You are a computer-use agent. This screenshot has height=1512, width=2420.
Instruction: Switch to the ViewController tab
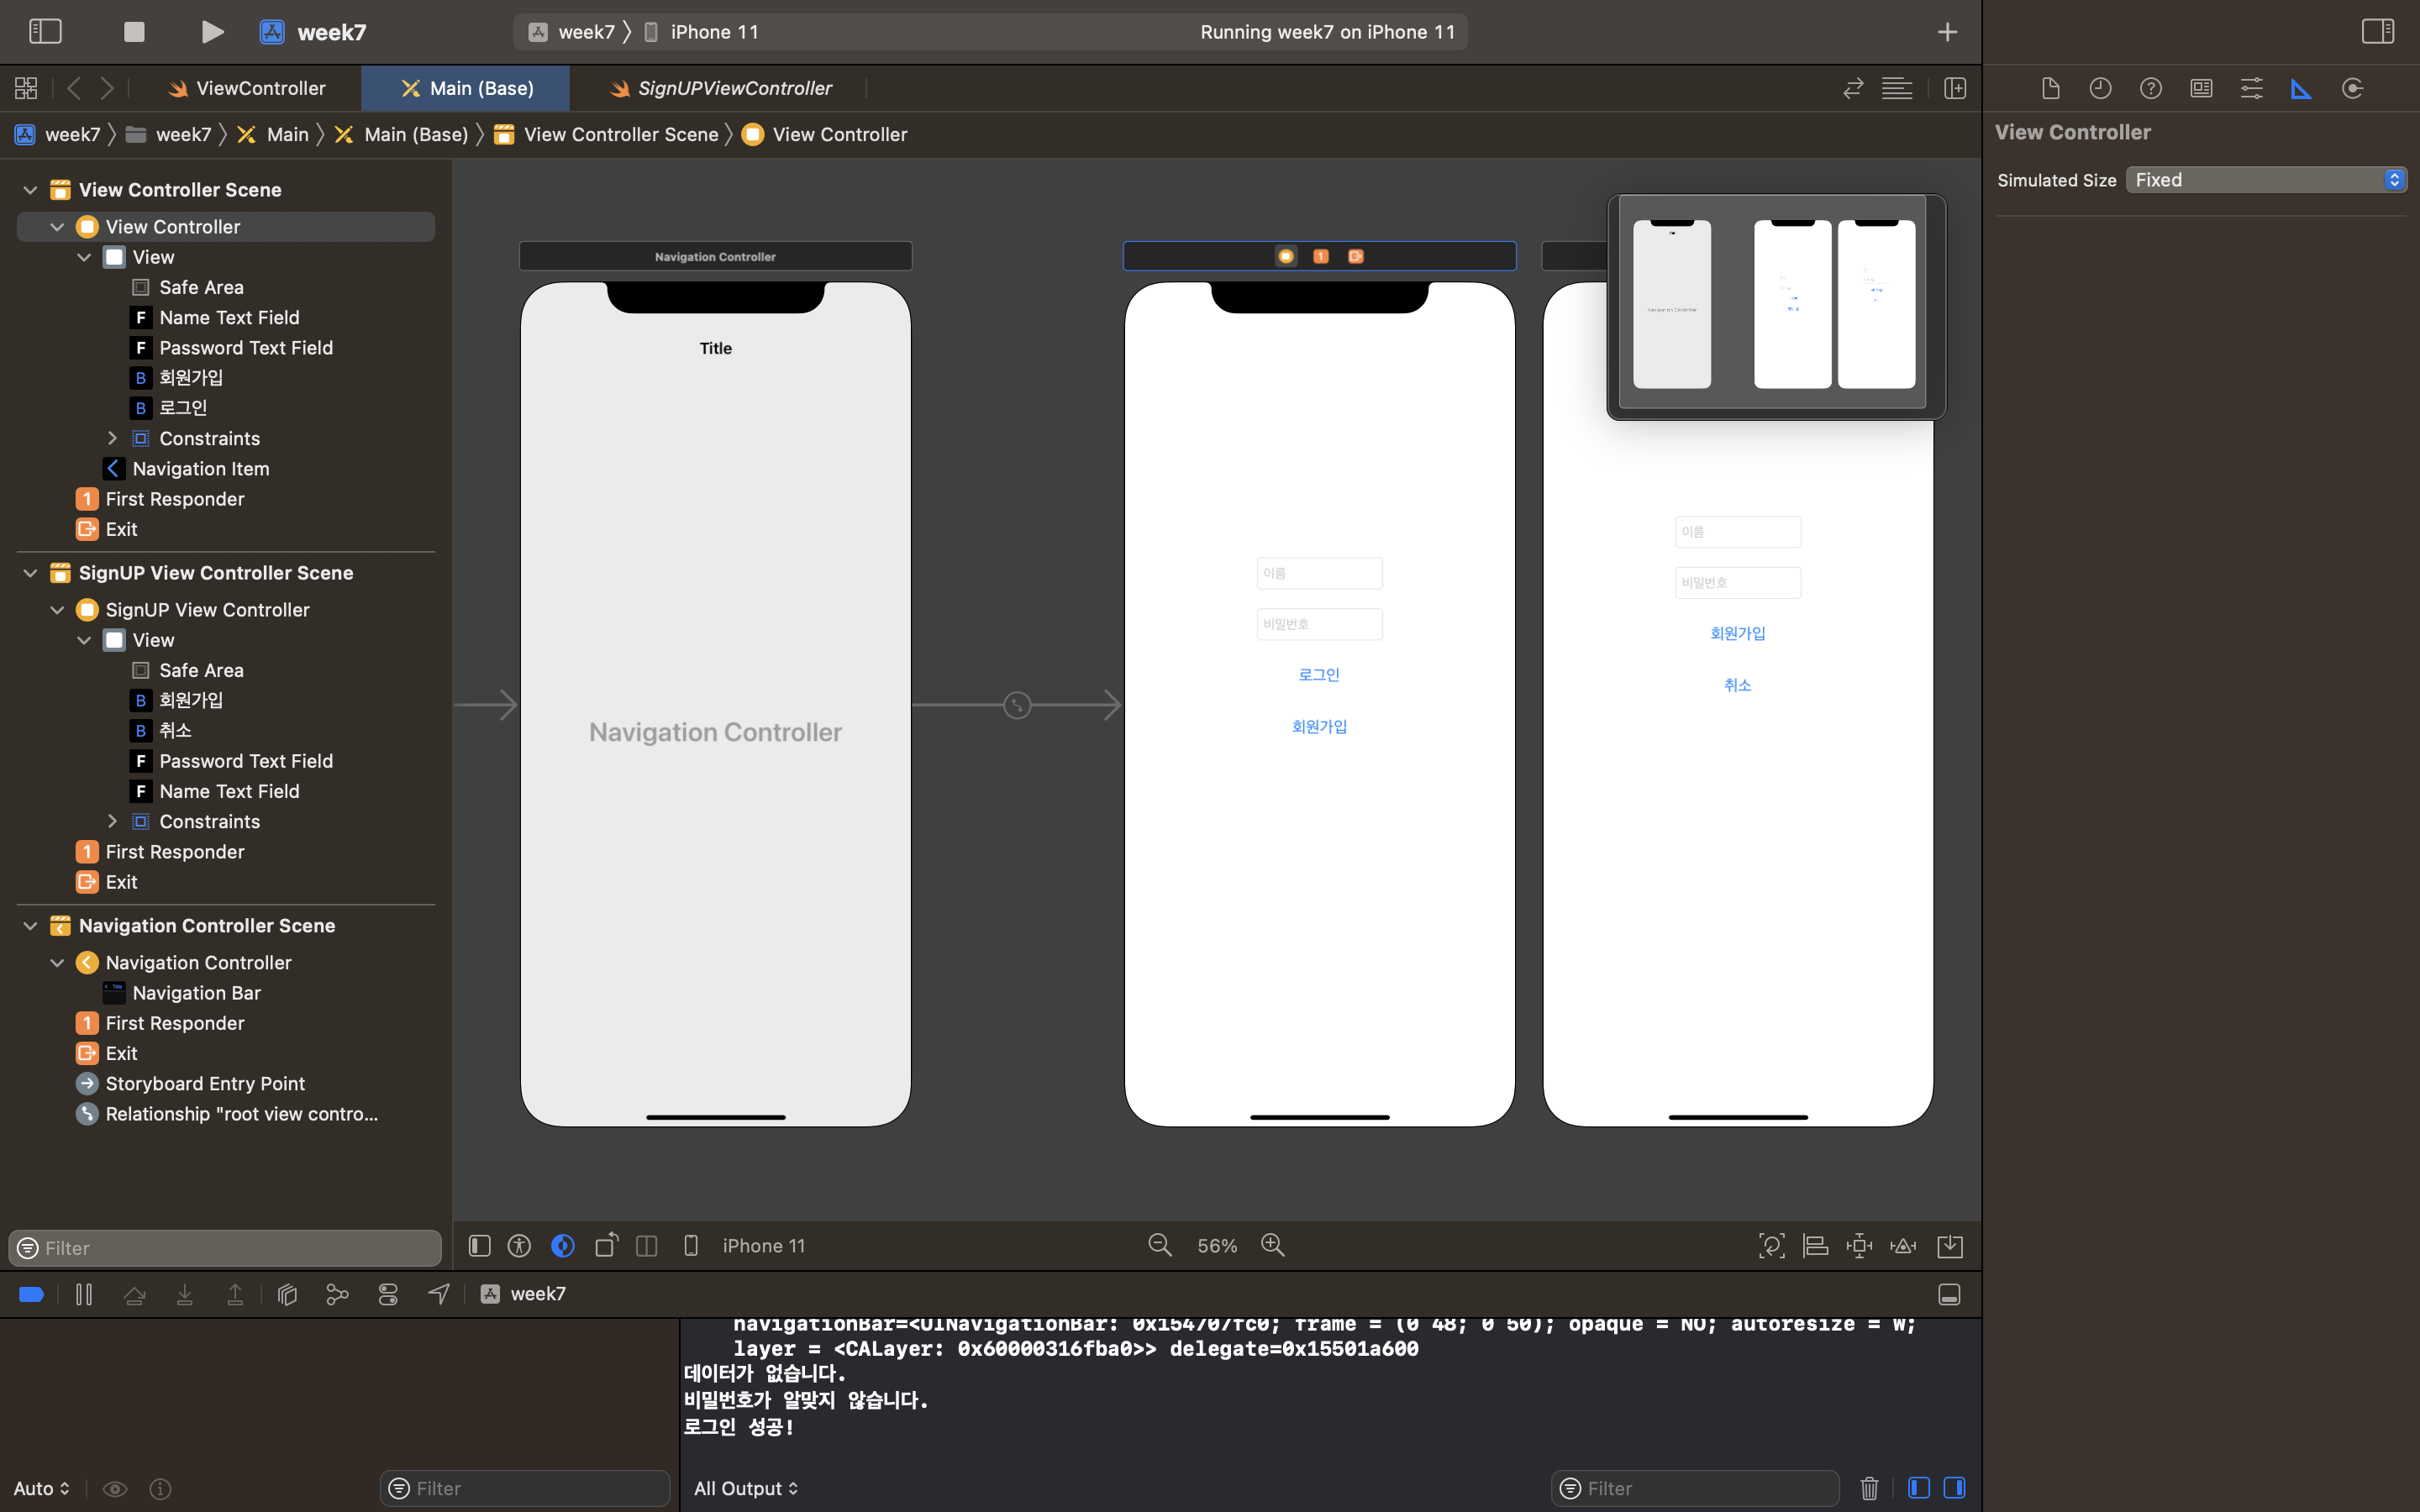[x=260, y=88]
